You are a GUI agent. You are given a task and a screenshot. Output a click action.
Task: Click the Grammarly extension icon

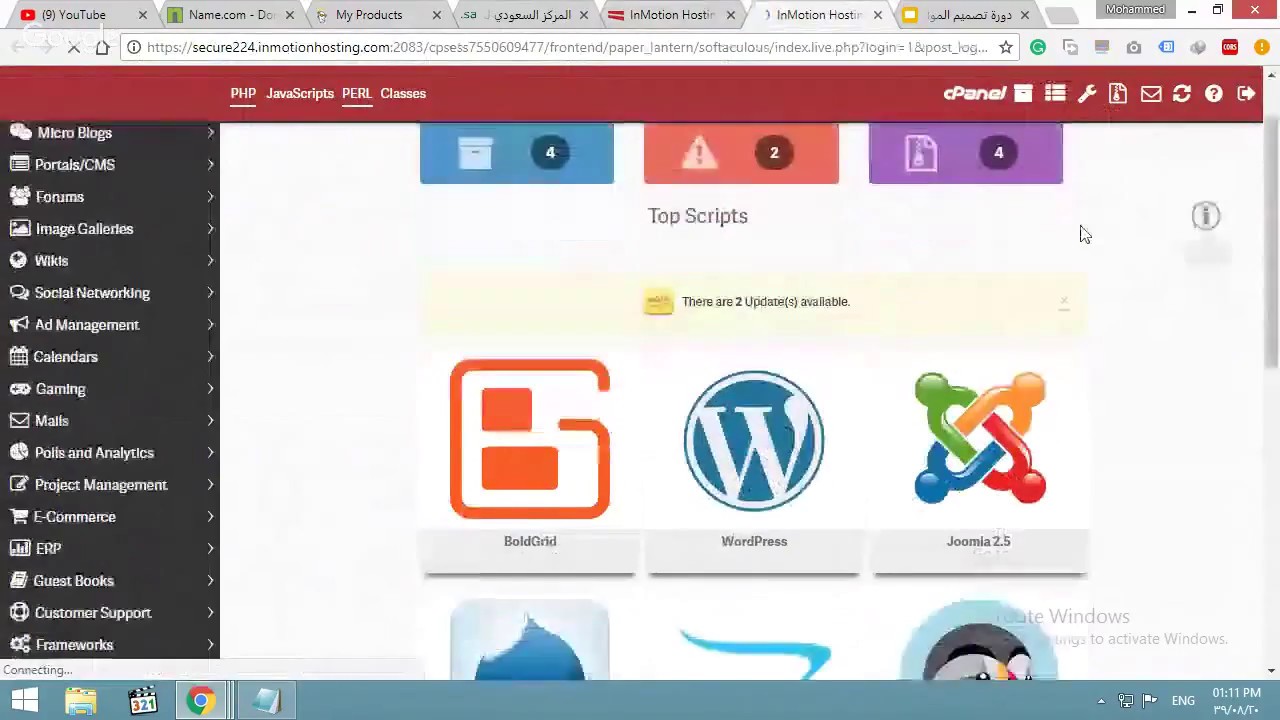(x=1038, y=47)
